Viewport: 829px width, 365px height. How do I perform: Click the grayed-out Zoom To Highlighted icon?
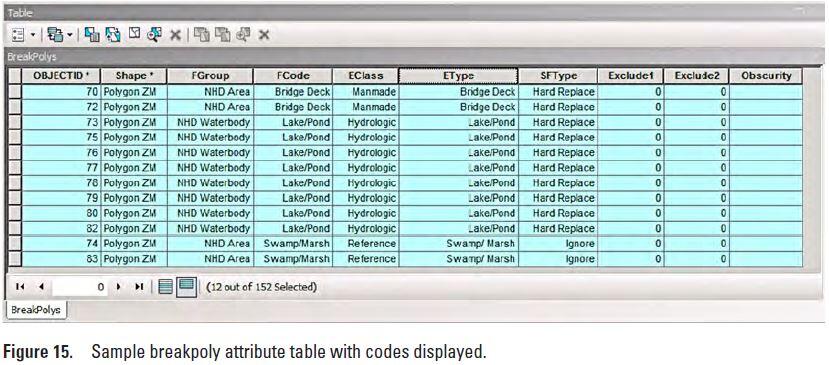[x=243, y=35]
